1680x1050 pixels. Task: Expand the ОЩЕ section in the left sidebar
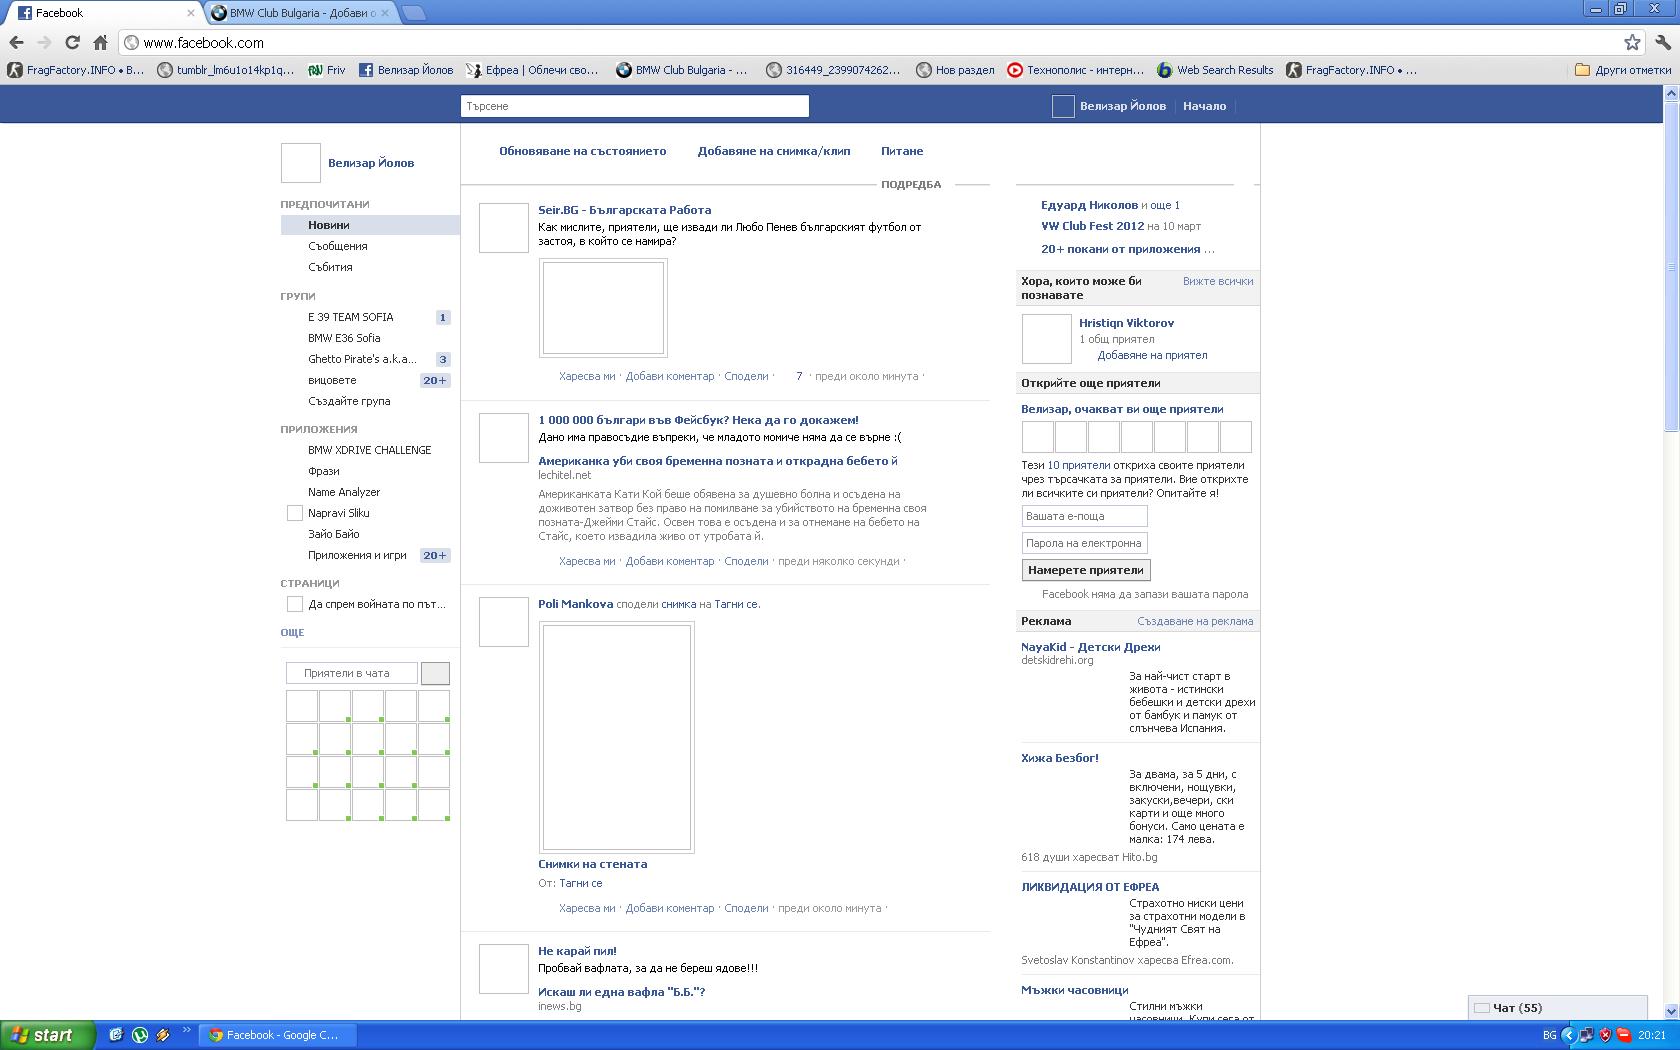[292, 632]
